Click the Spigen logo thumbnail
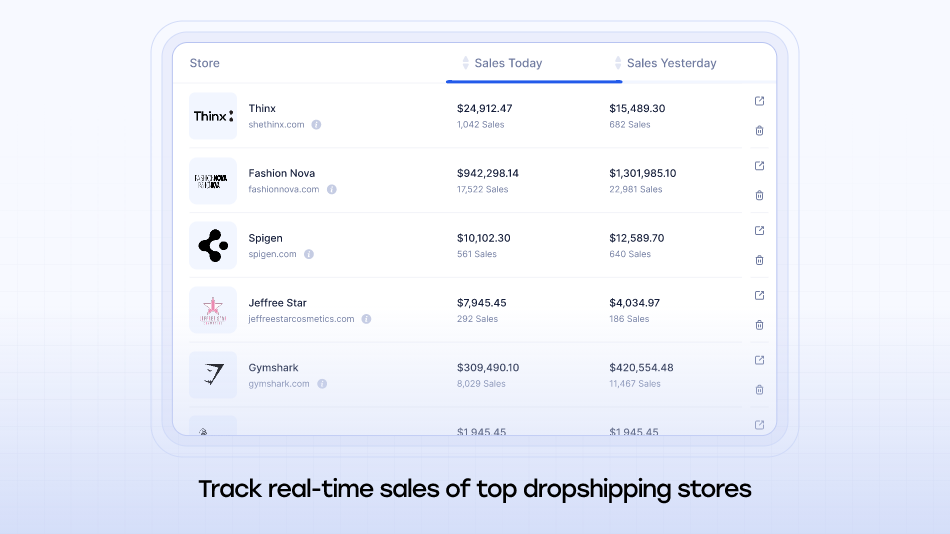 tap(213, 245)
